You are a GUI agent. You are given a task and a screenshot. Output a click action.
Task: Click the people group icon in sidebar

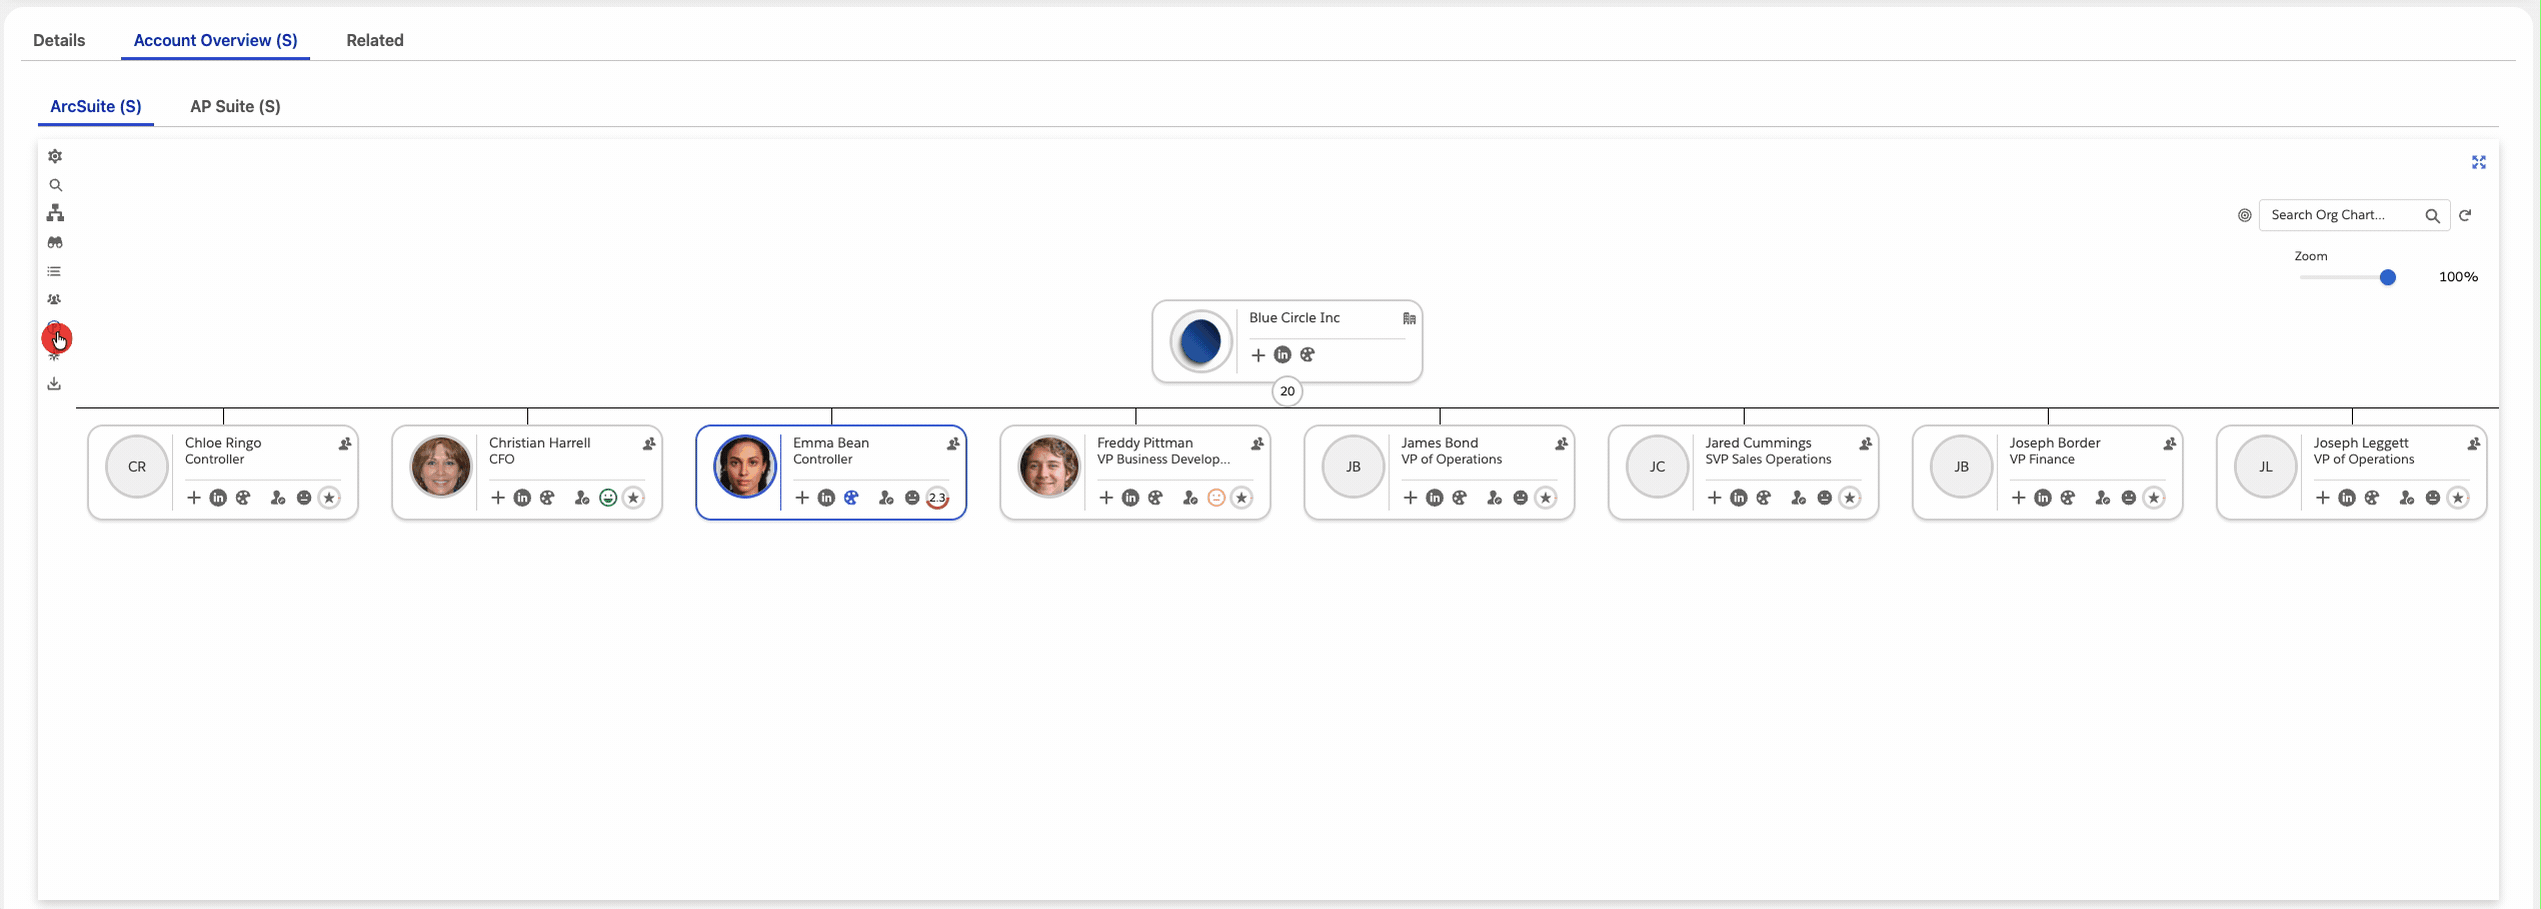(x=55, y=299)
